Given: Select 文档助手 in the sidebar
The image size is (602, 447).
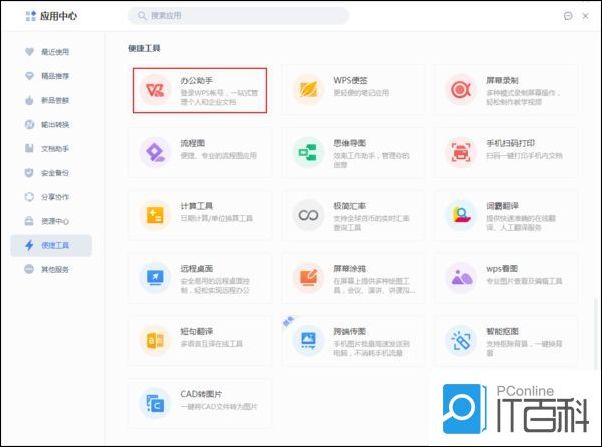Looking at the screenshot, I should point(51,148).
